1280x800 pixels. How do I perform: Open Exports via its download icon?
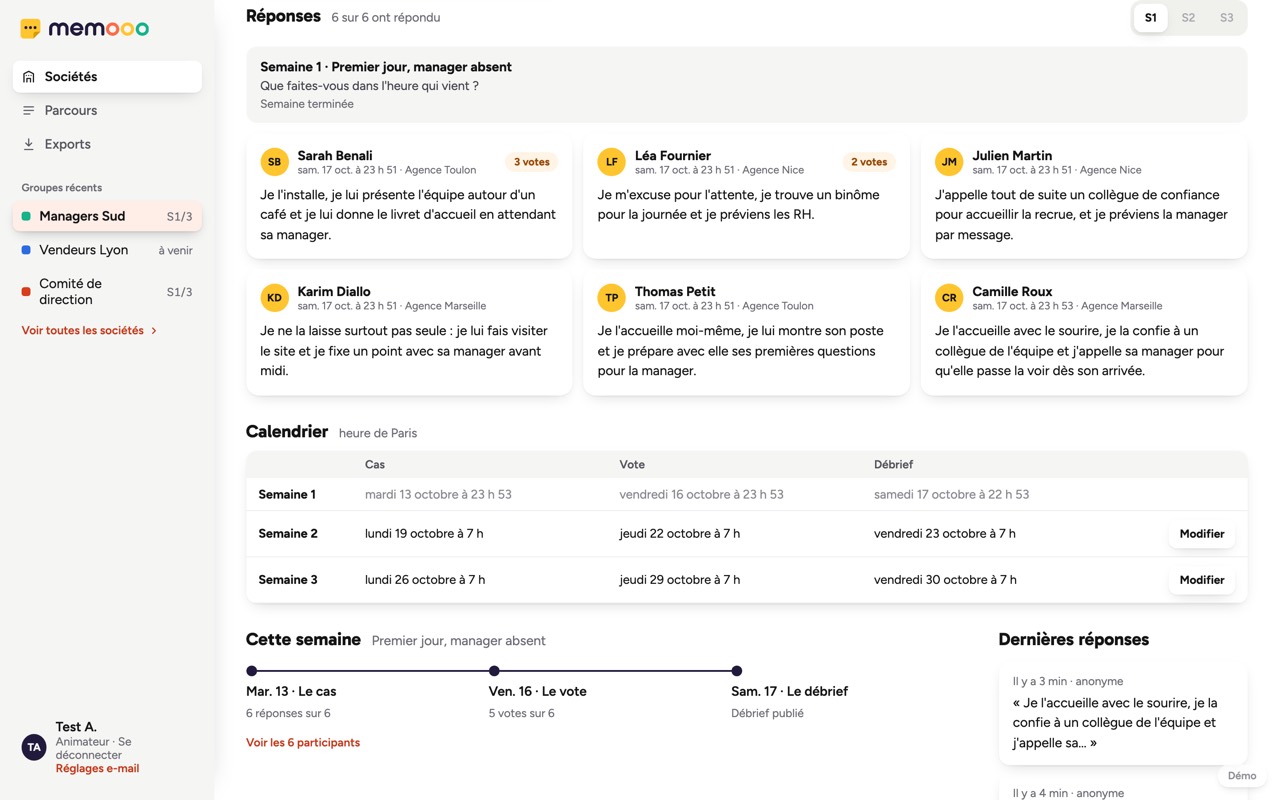click(29, 145)
